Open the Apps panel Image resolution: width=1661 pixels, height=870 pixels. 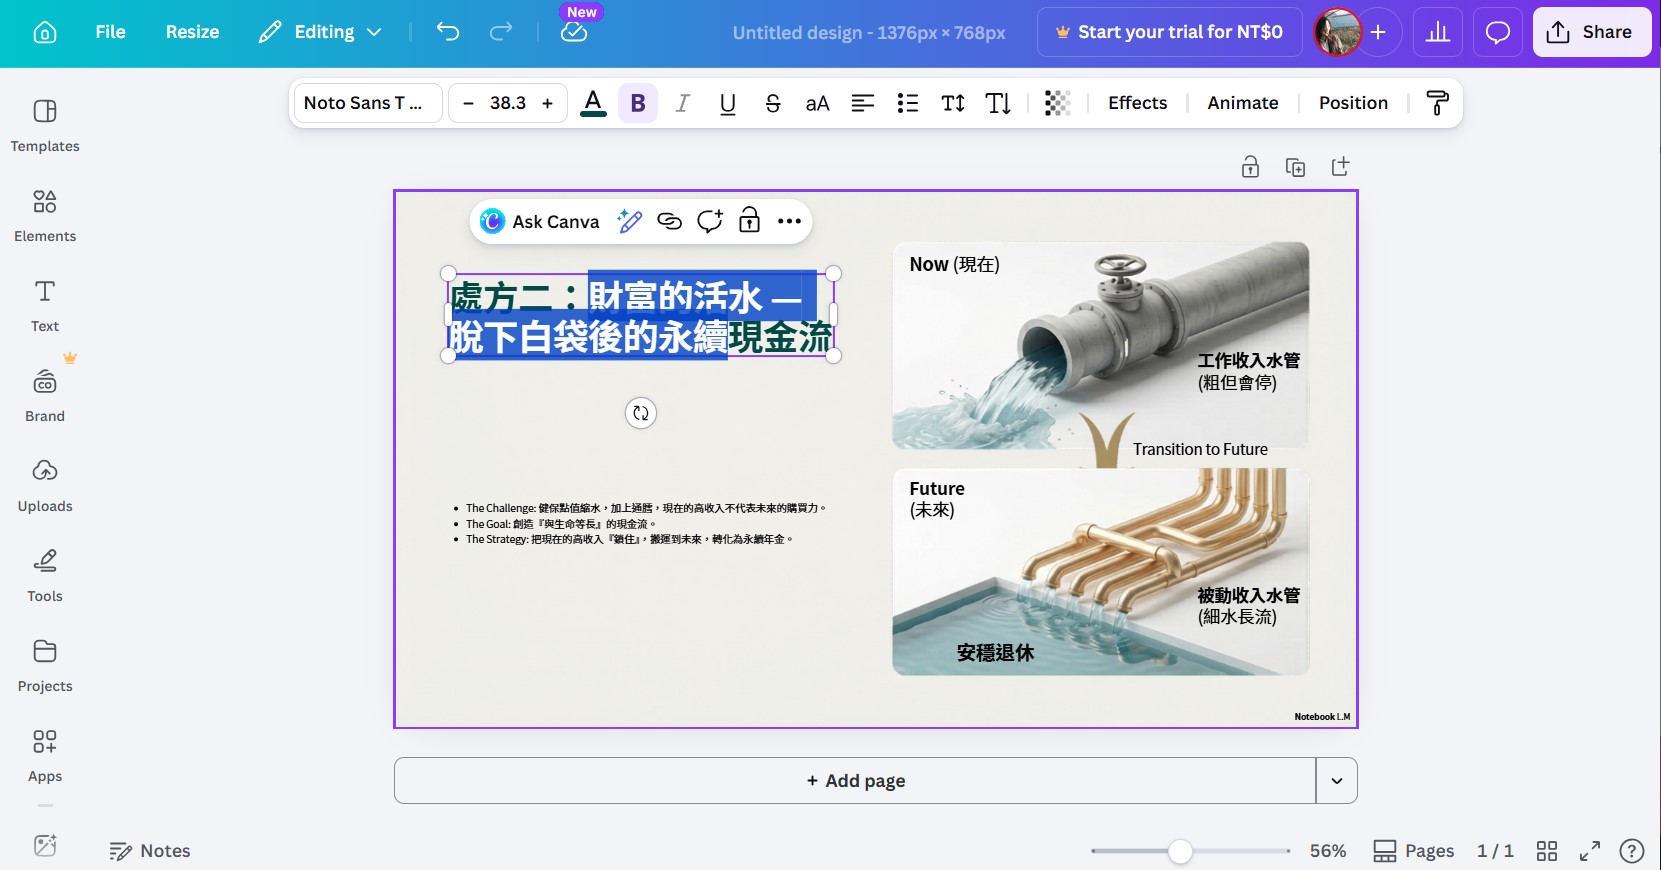(45, 755)
